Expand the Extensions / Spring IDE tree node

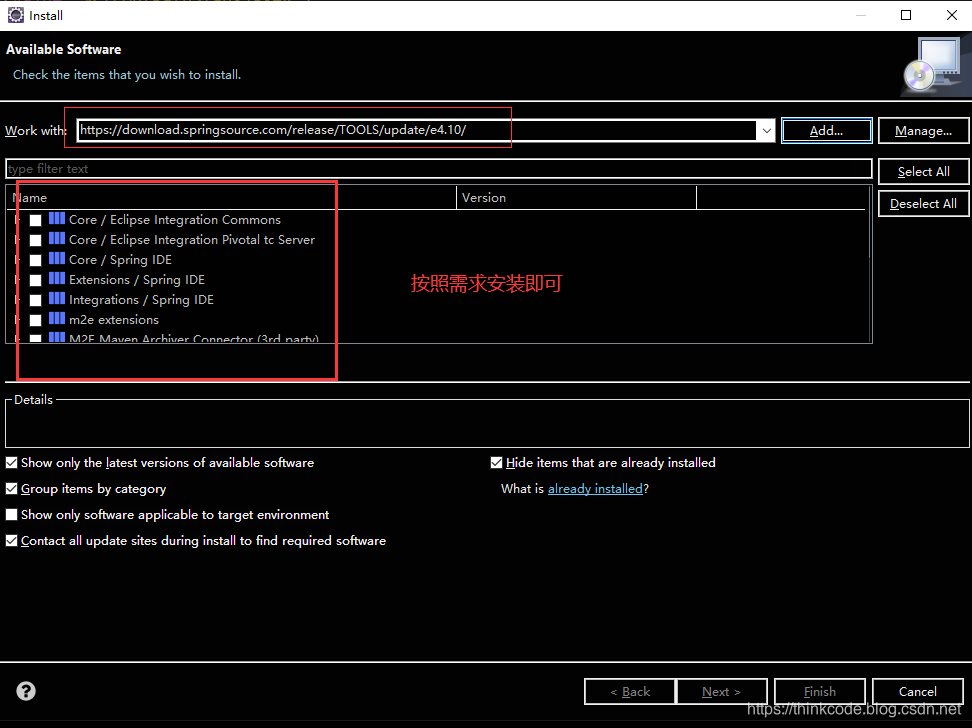click(x=16, y=280)
